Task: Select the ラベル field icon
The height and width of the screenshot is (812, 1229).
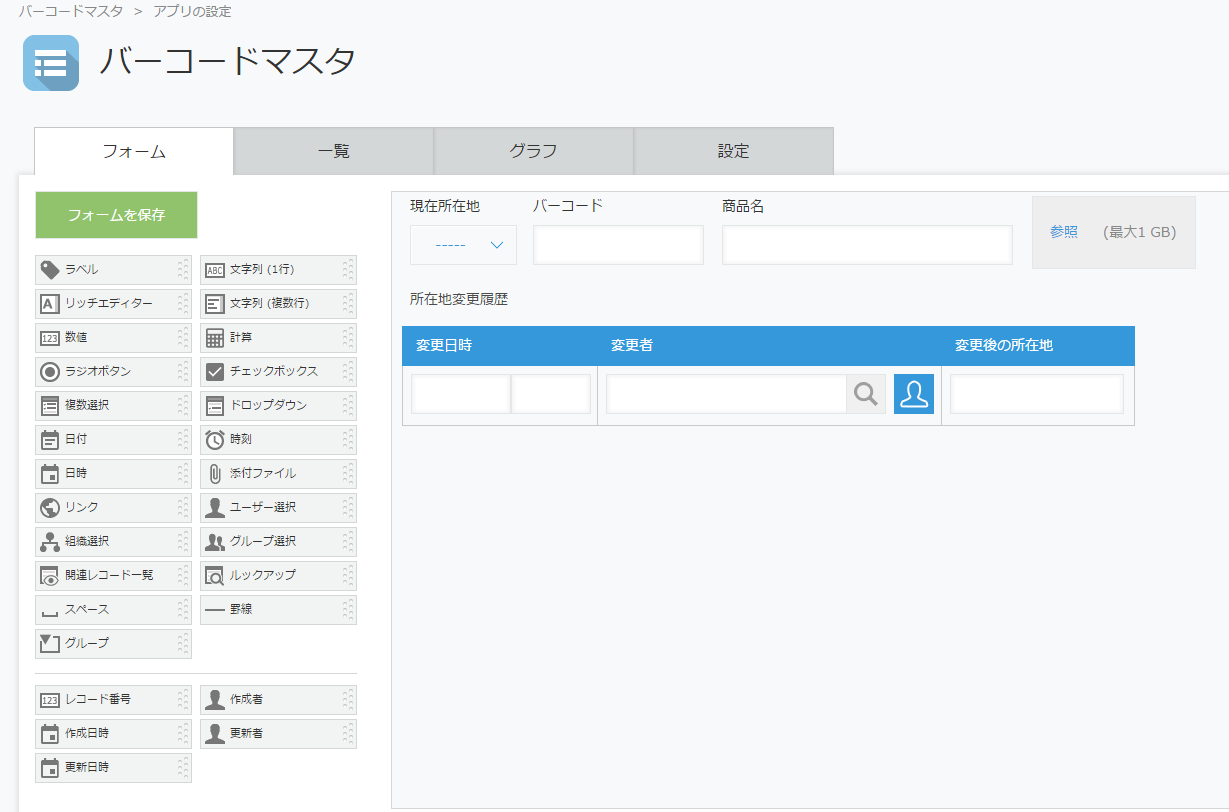Action: click(49, 270)
